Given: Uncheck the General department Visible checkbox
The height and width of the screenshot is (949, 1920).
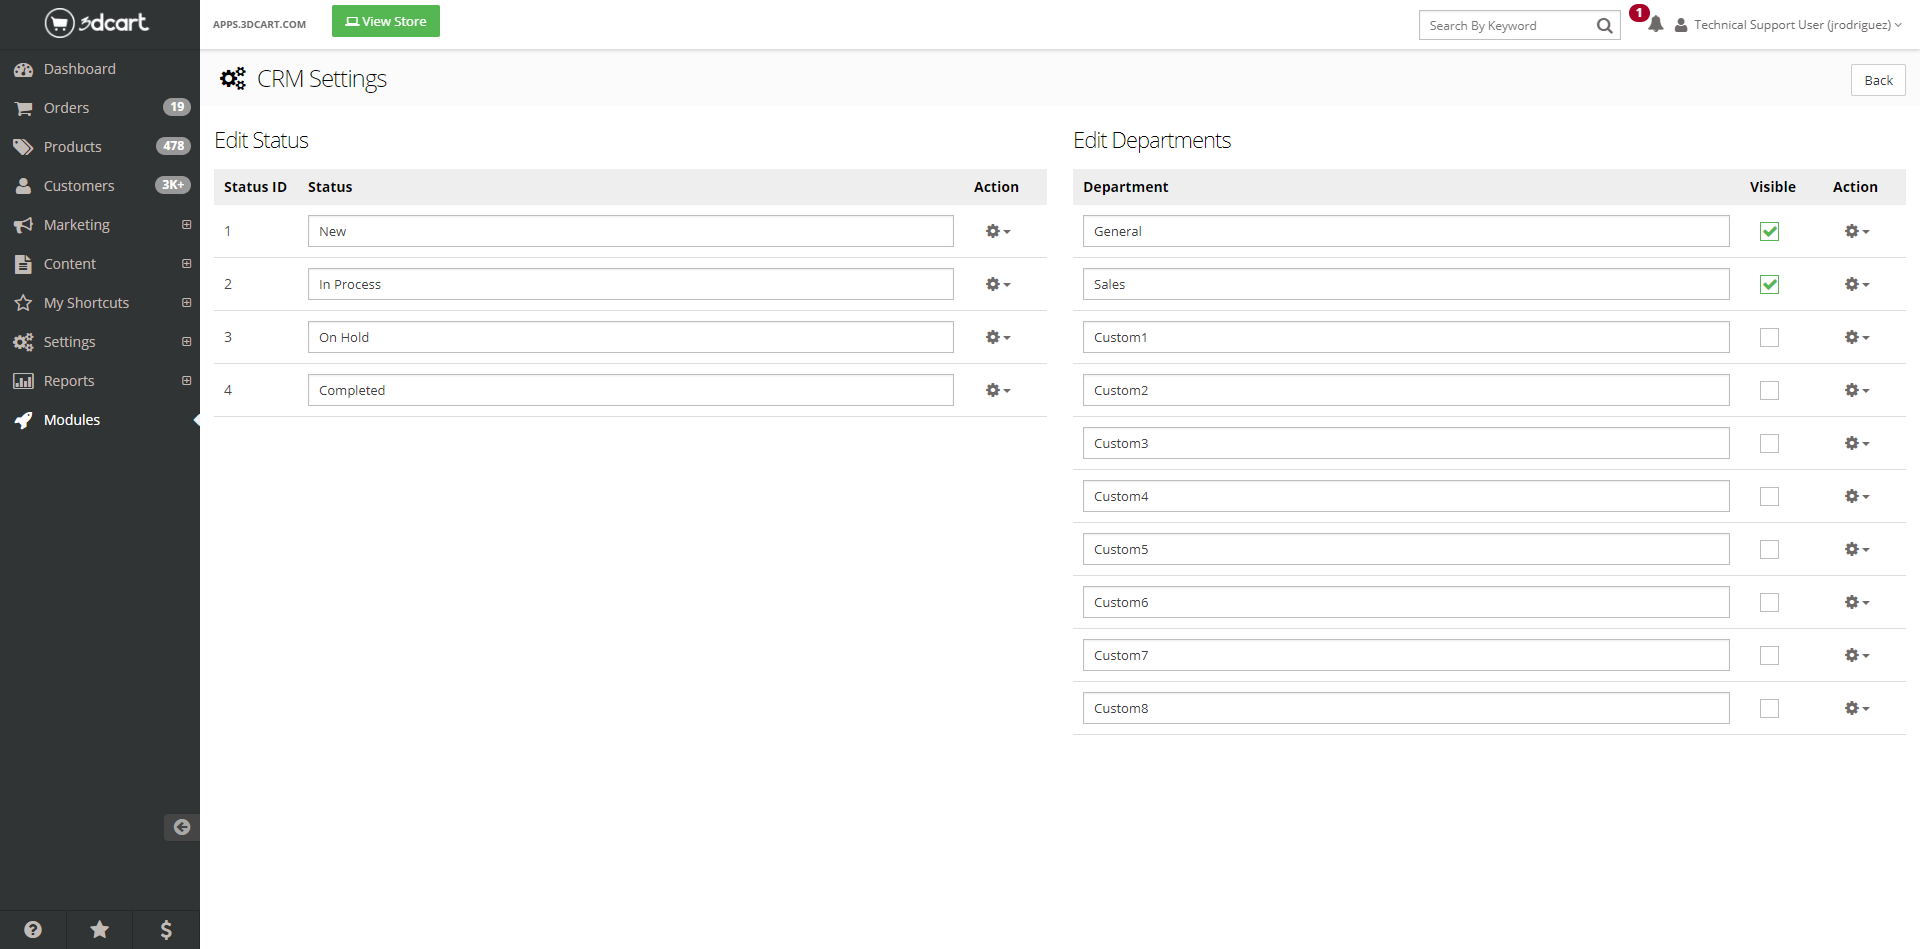Looking at the screenshot, I should point(1769,232).
